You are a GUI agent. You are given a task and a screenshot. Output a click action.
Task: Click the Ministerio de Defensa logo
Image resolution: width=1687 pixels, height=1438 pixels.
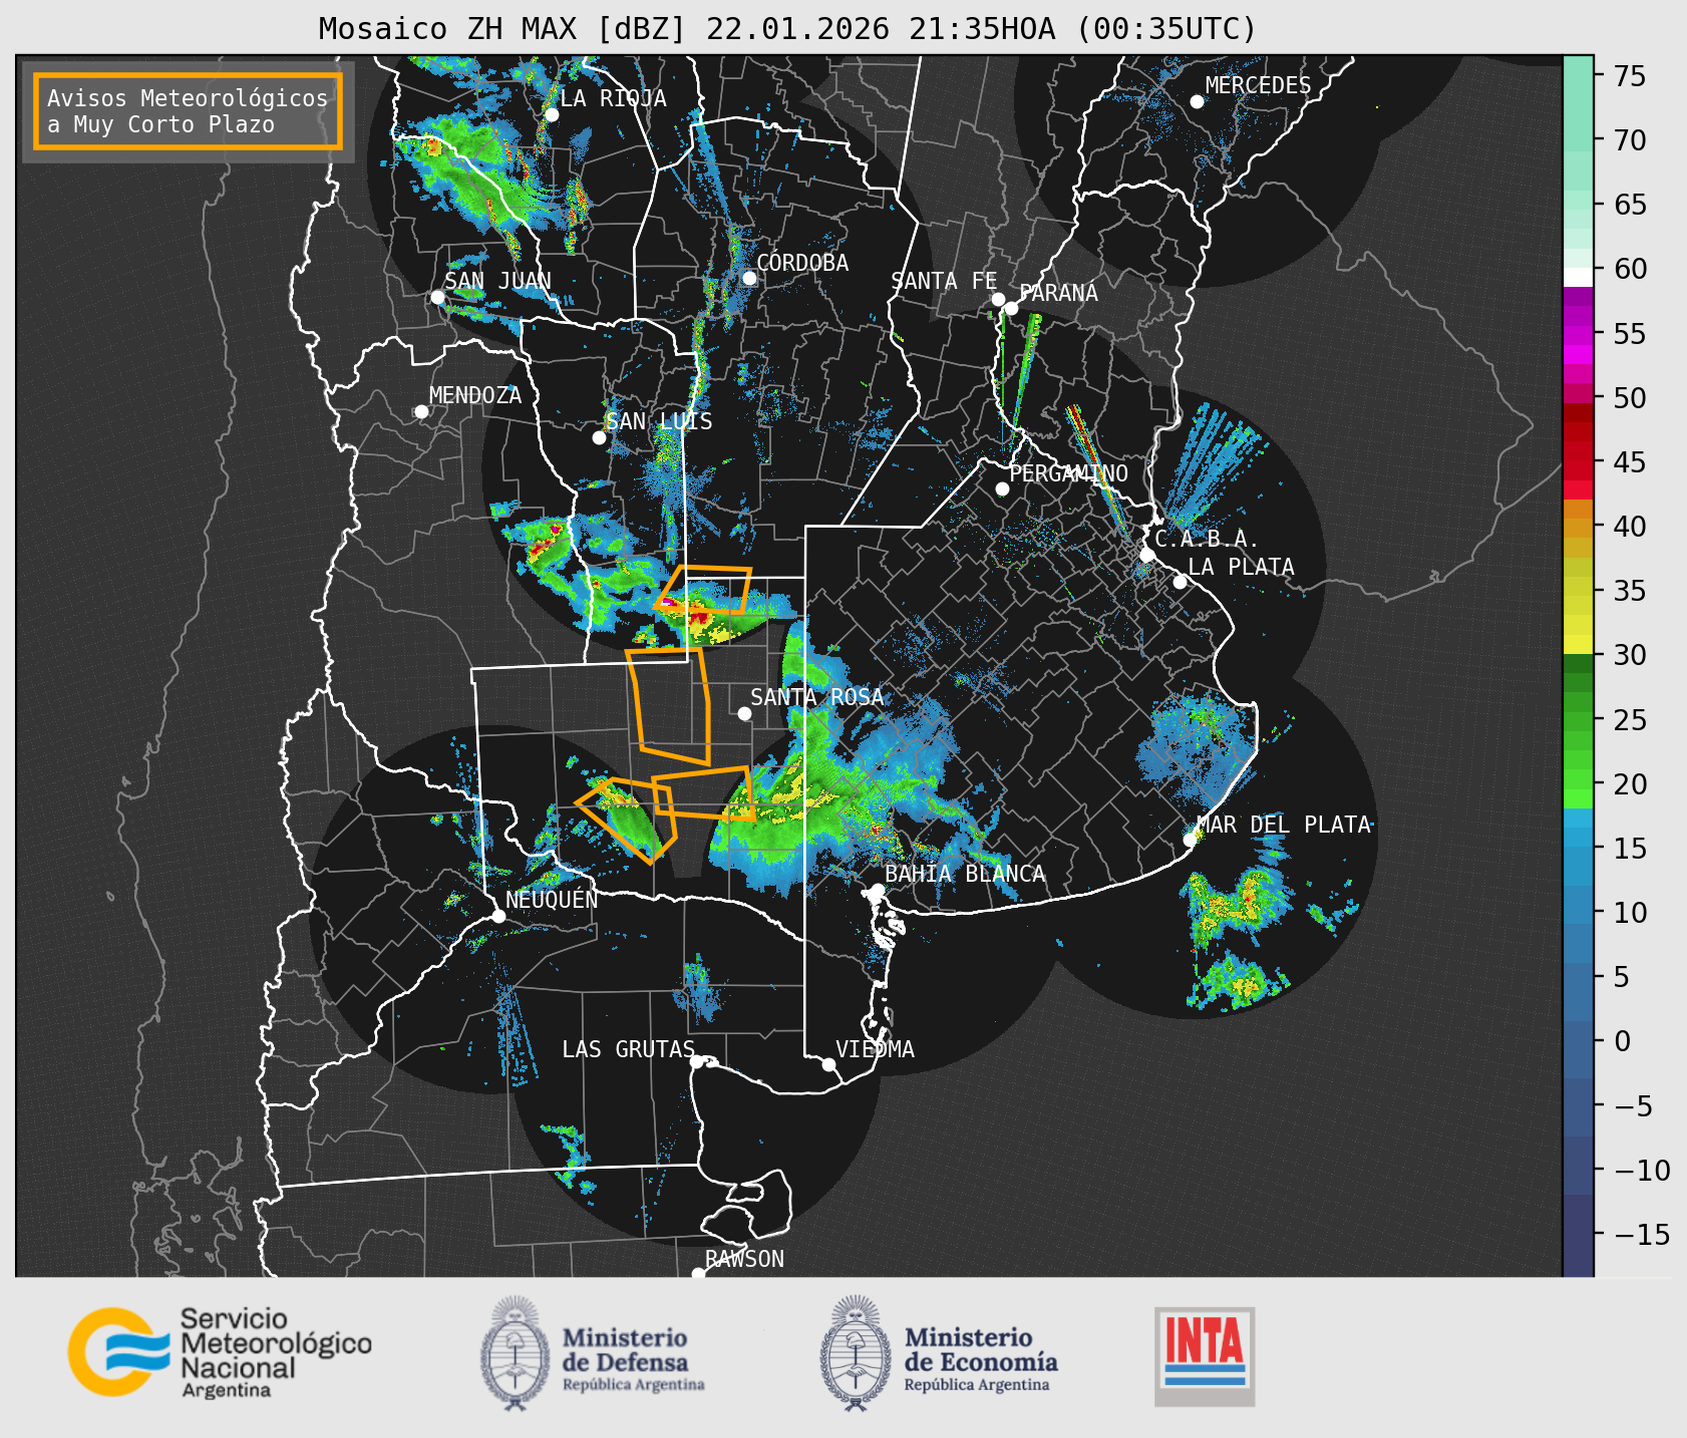tap(593, 1353)
